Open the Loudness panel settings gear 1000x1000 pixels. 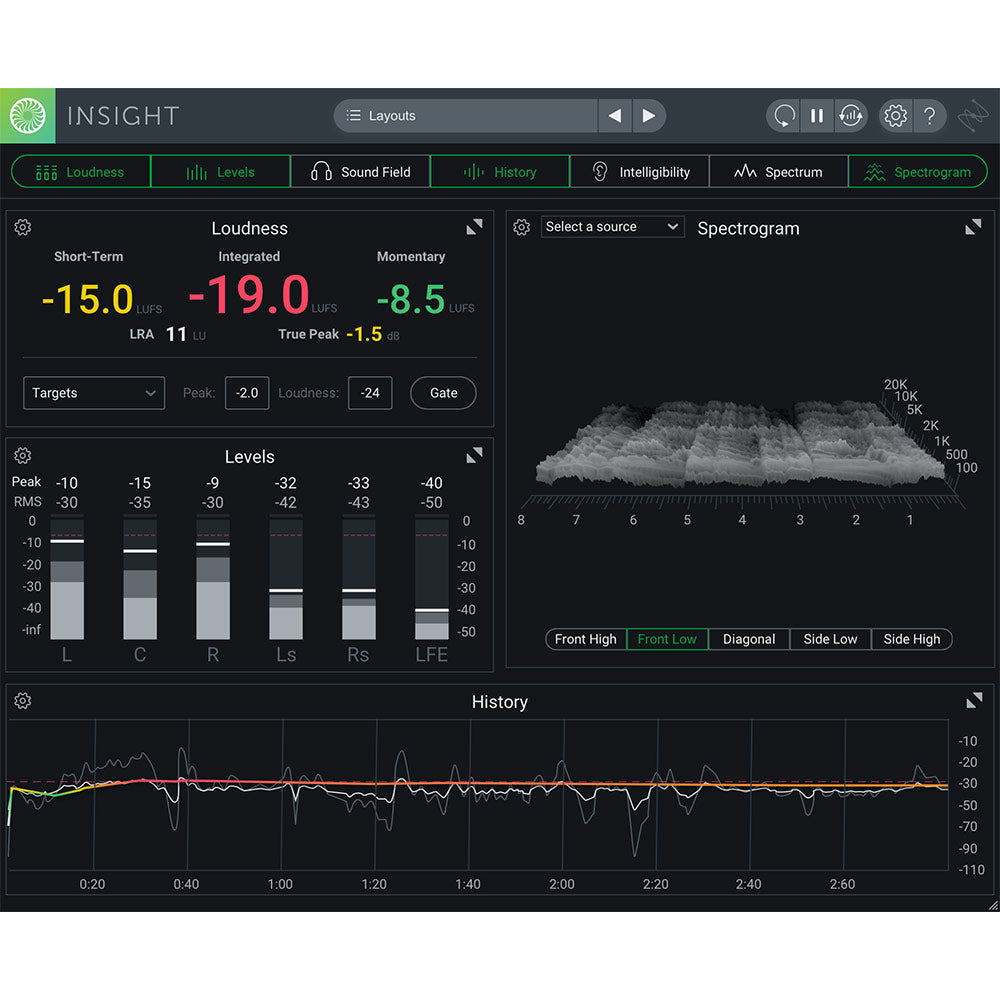point(23,227)
